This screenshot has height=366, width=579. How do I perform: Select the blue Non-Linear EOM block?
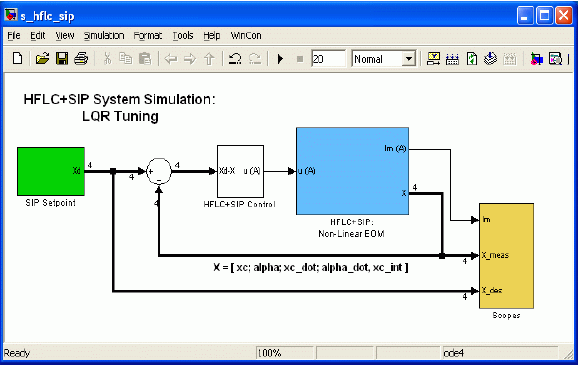(352, 171)
